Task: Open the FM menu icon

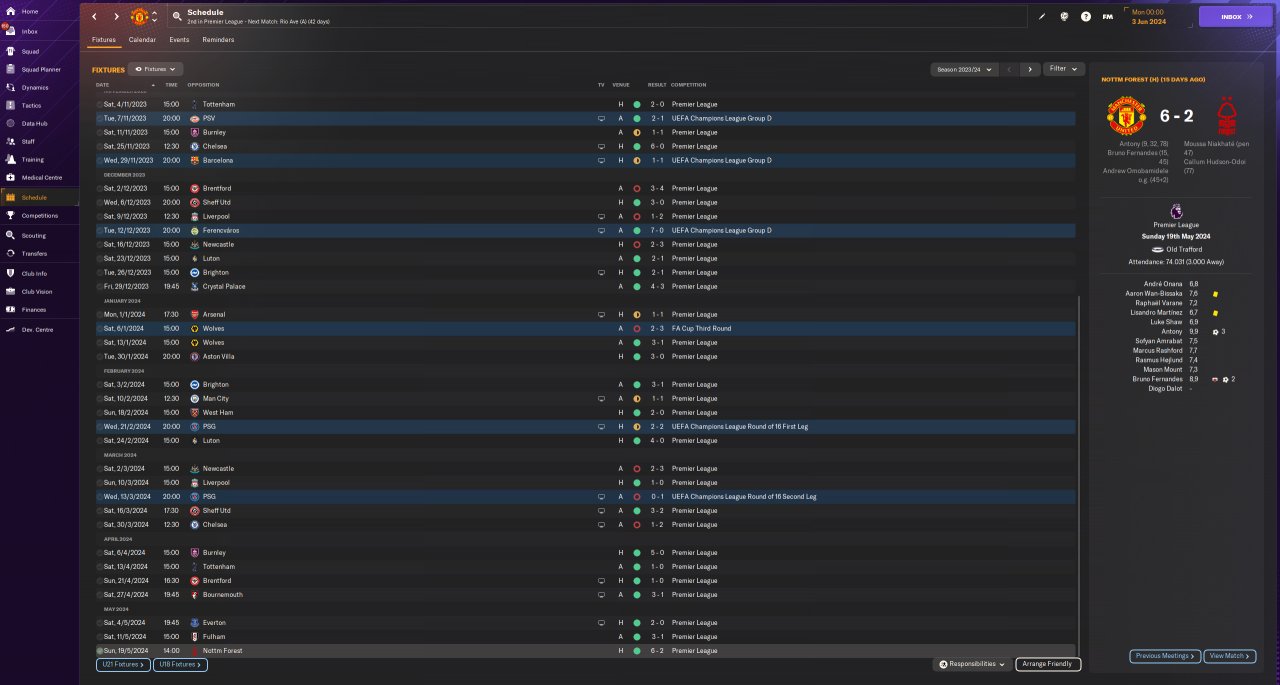Action: (x=1107, y=16)
